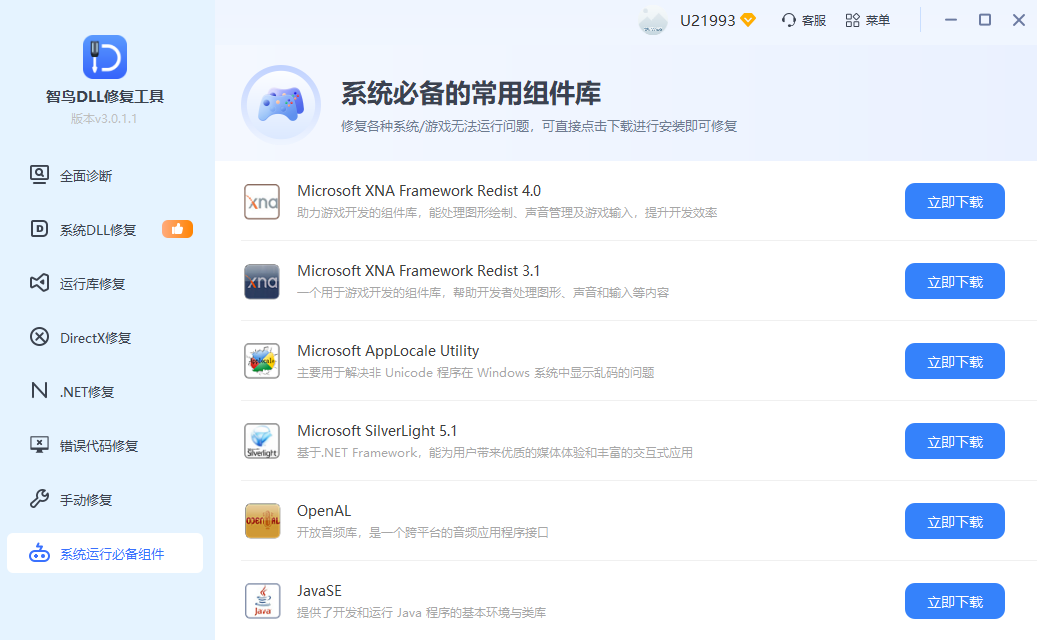The height and width of the screenshot is (640, 1037).
Task: Click the JavaSE coffee cup icon
Action: click(x=262, y=601)
